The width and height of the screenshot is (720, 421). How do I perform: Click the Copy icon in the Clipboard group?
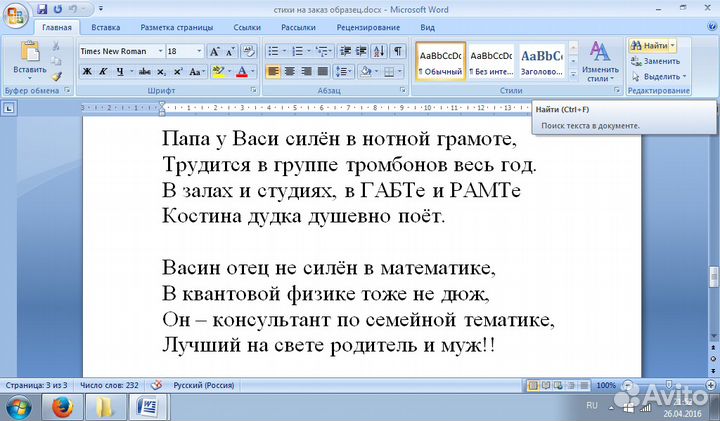[x=56, y=61]
